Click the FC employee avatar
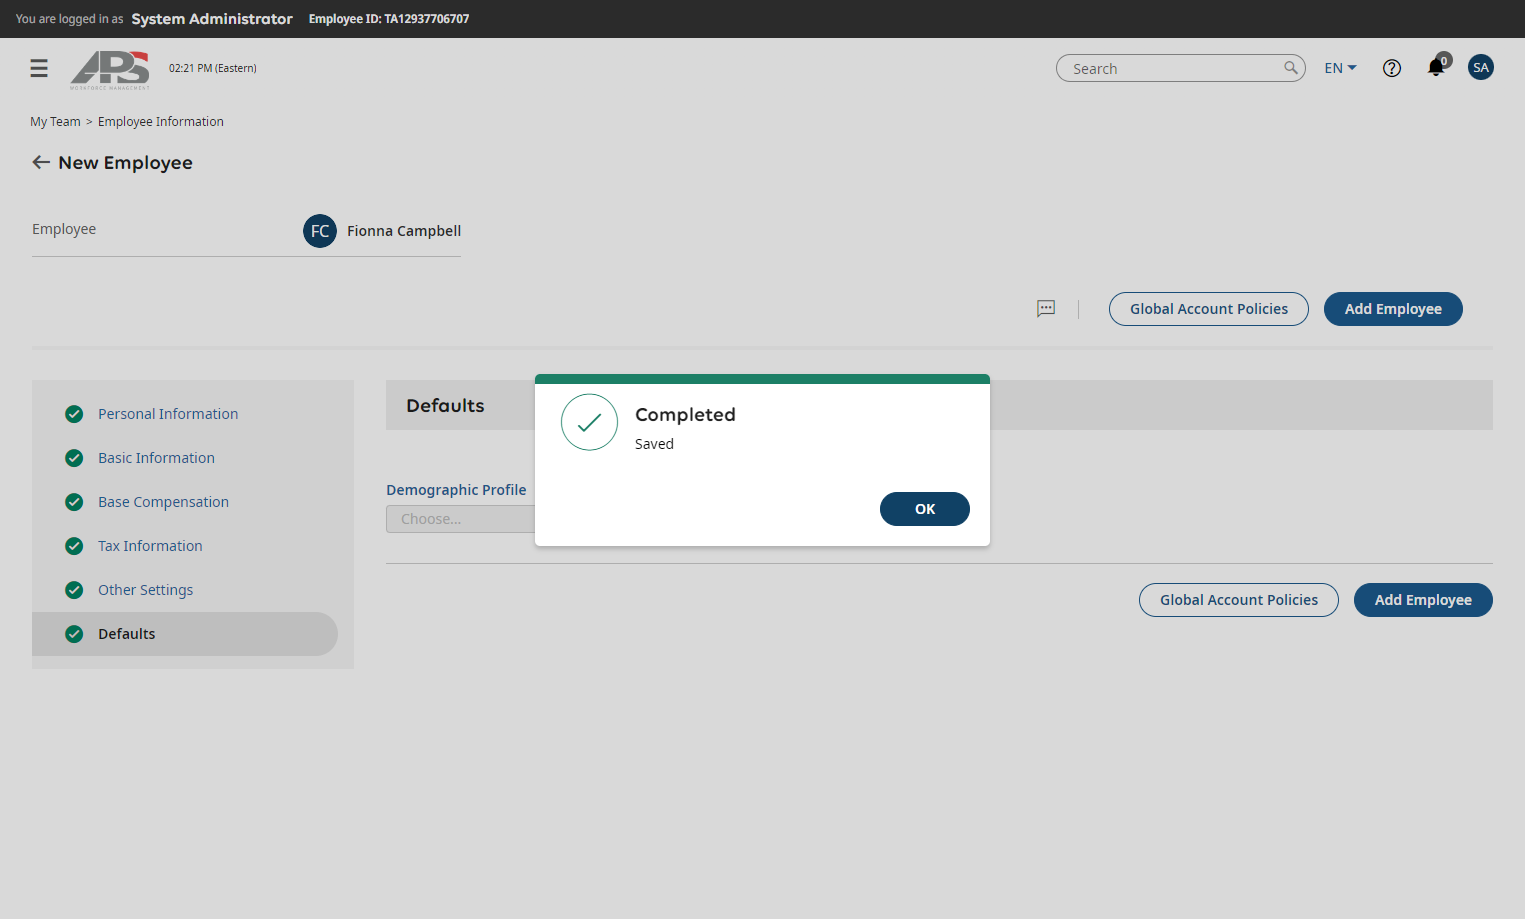Screen dimensions: 1525x919 [320, 231]
